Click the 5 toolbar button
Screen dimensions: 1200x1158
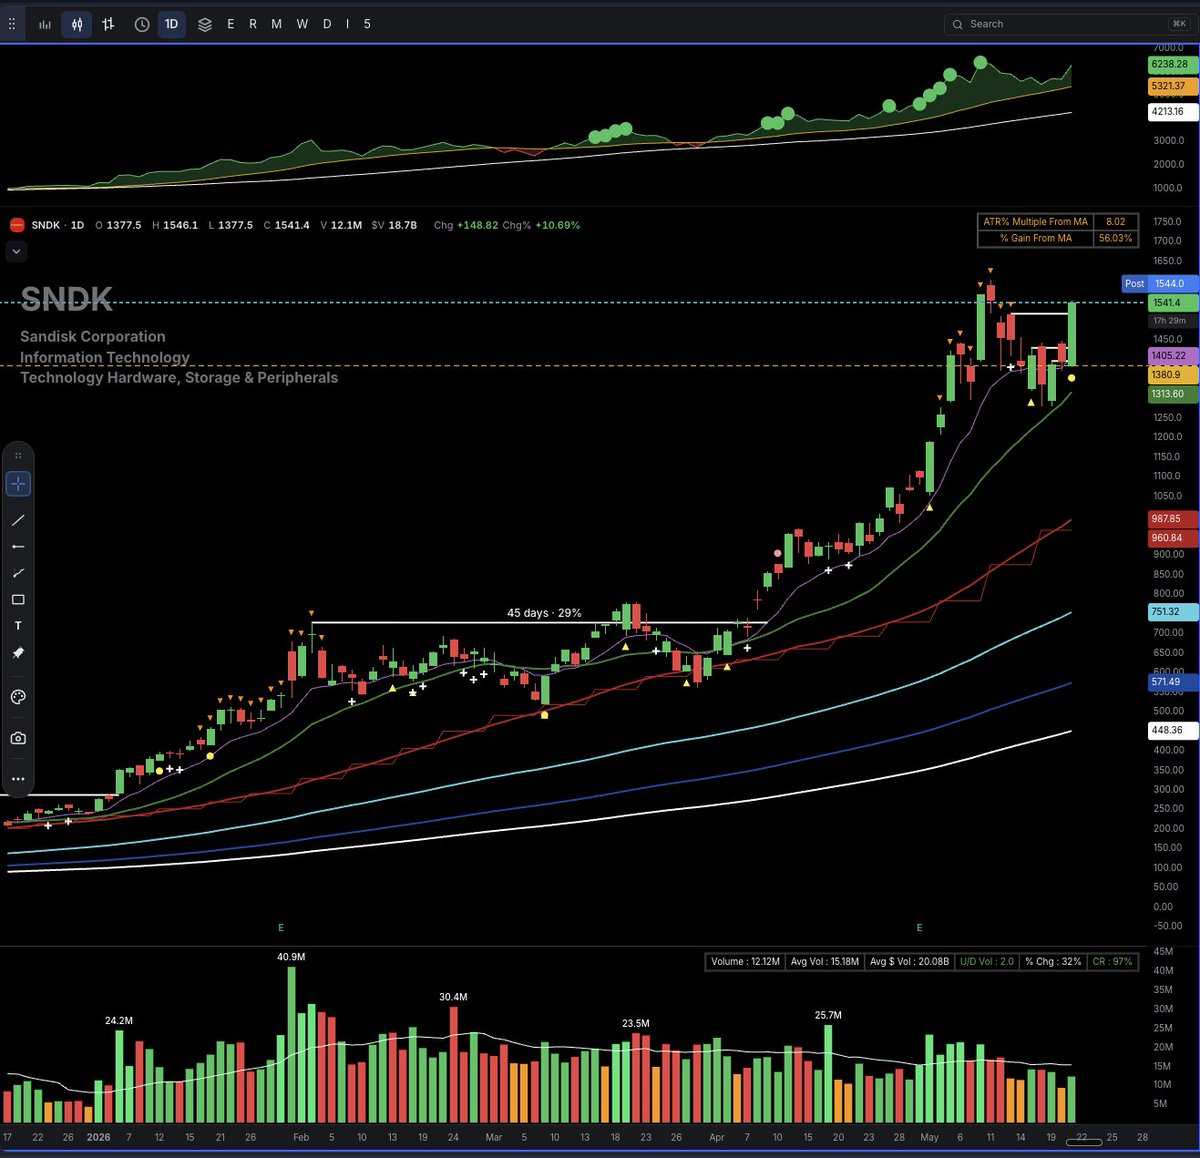[x=367, y=24]
